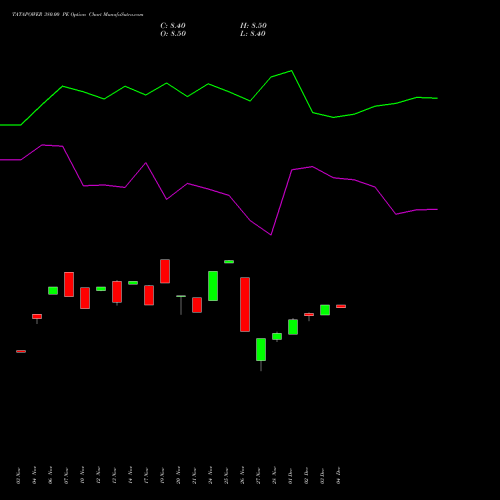Image resolution: width=500 pixels, height=500 pixels.
Task: Click the high value H: 8.50
Action: click(253, 26)
